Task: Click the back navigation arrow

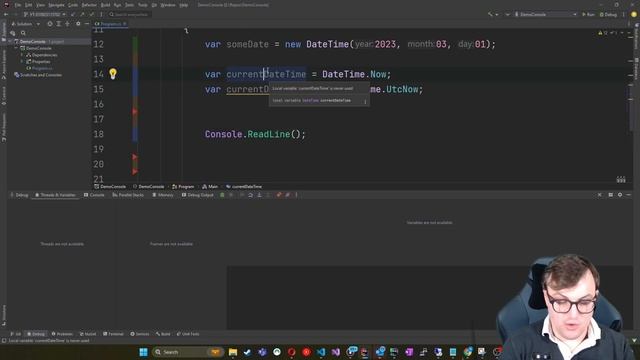Action: click(x=6, y=14)
